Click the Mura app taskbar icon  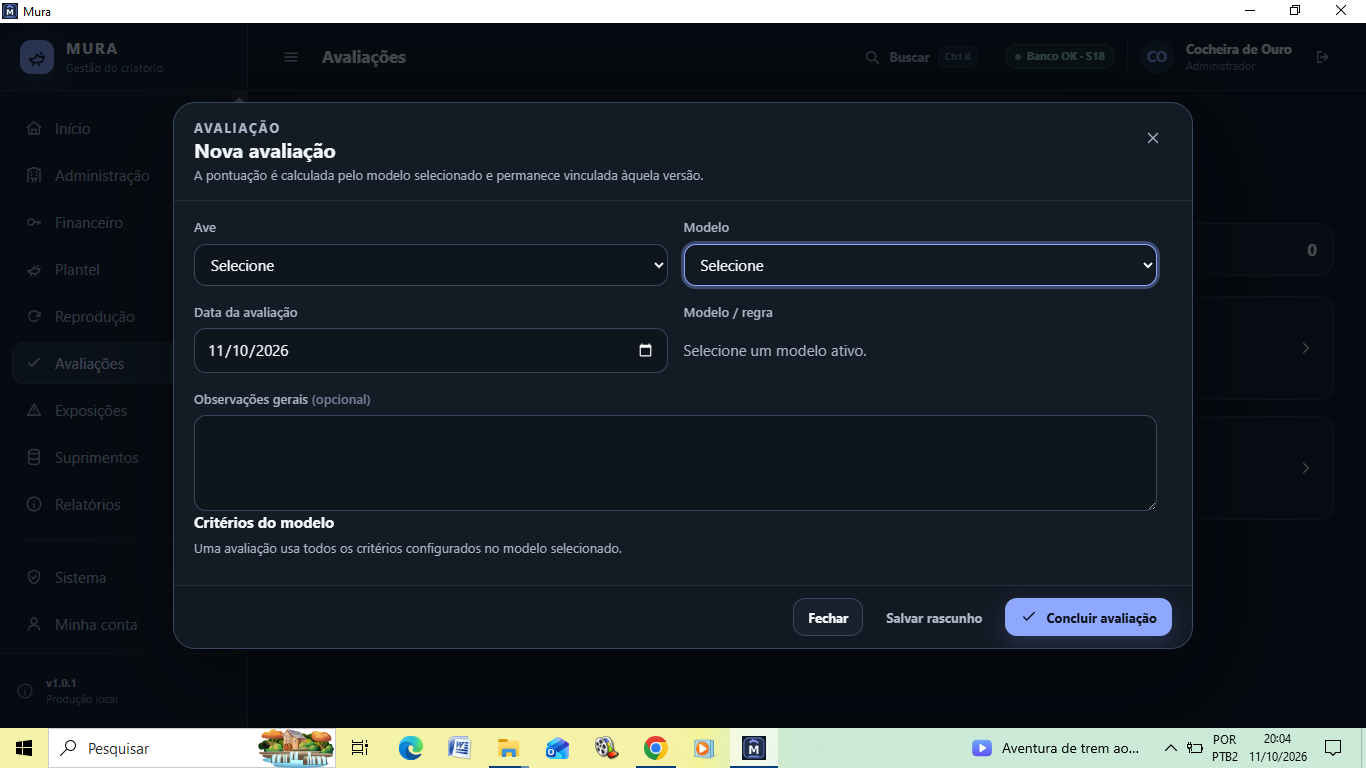point(754,748)
